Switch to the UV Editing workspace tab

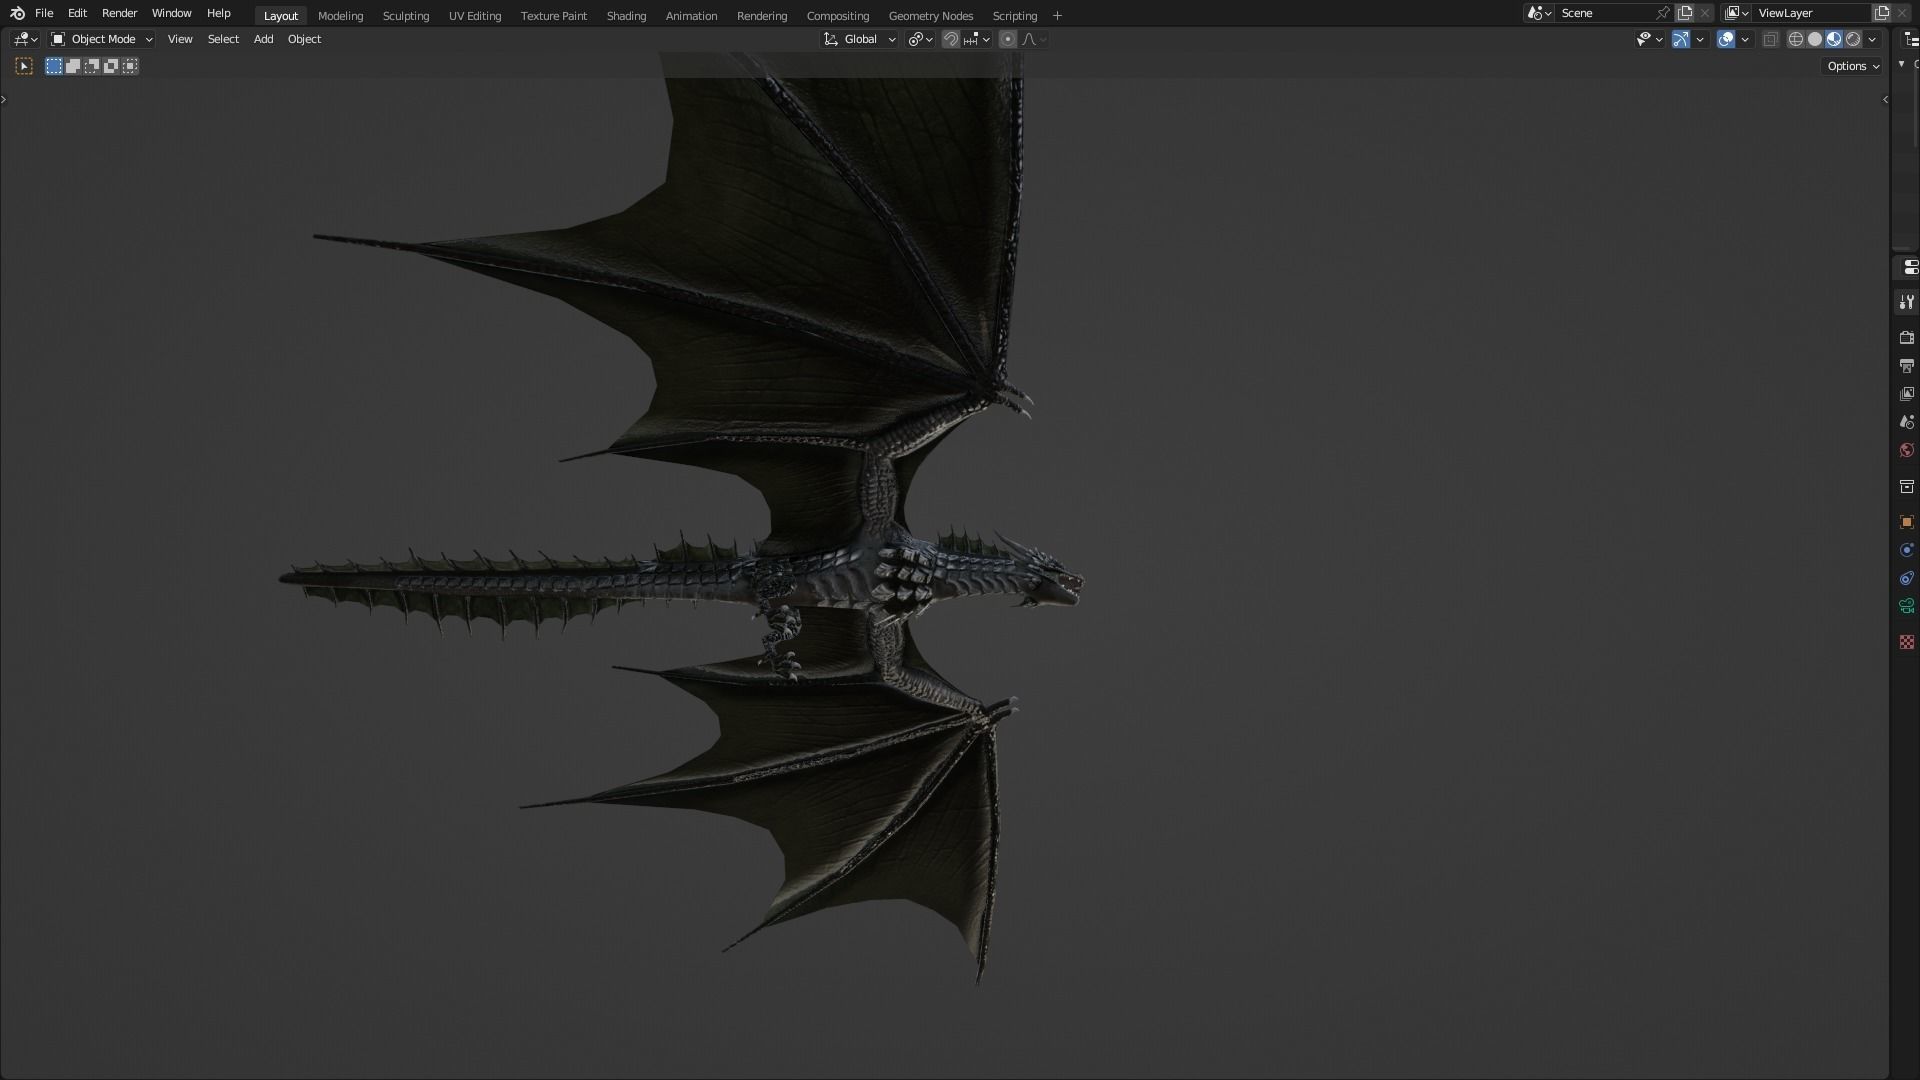click(474, 16)
